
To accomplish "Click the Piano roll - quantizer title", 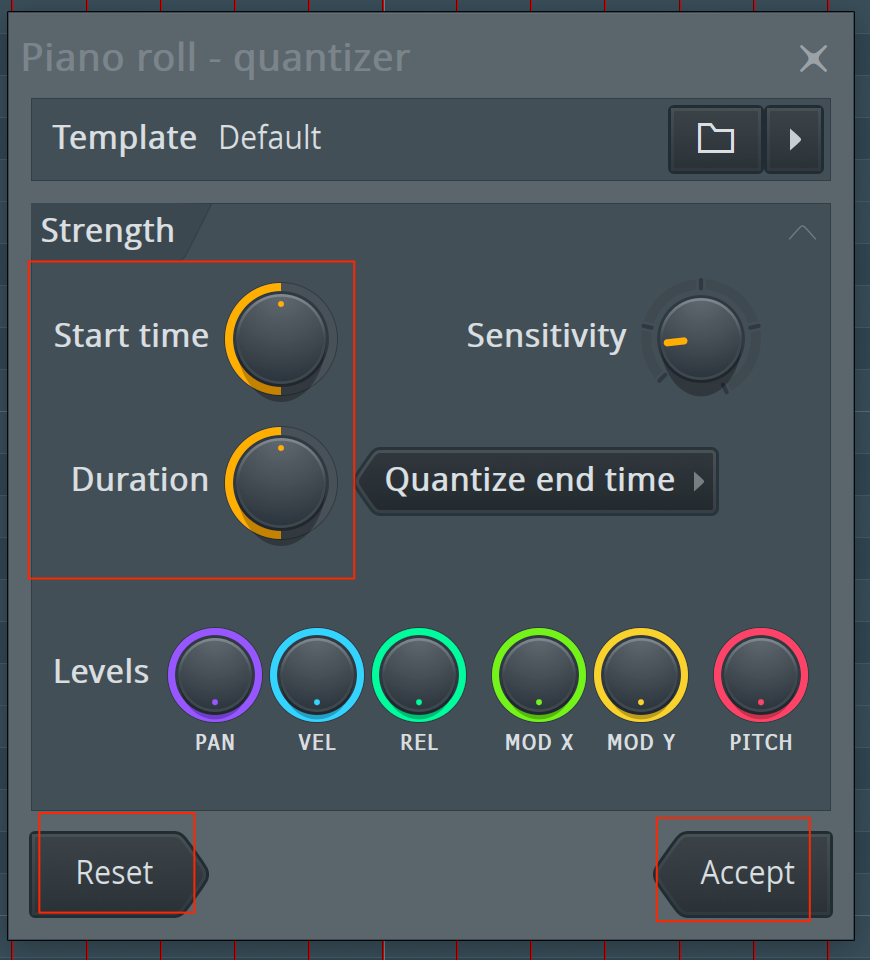I will click(x=216, y=58).
